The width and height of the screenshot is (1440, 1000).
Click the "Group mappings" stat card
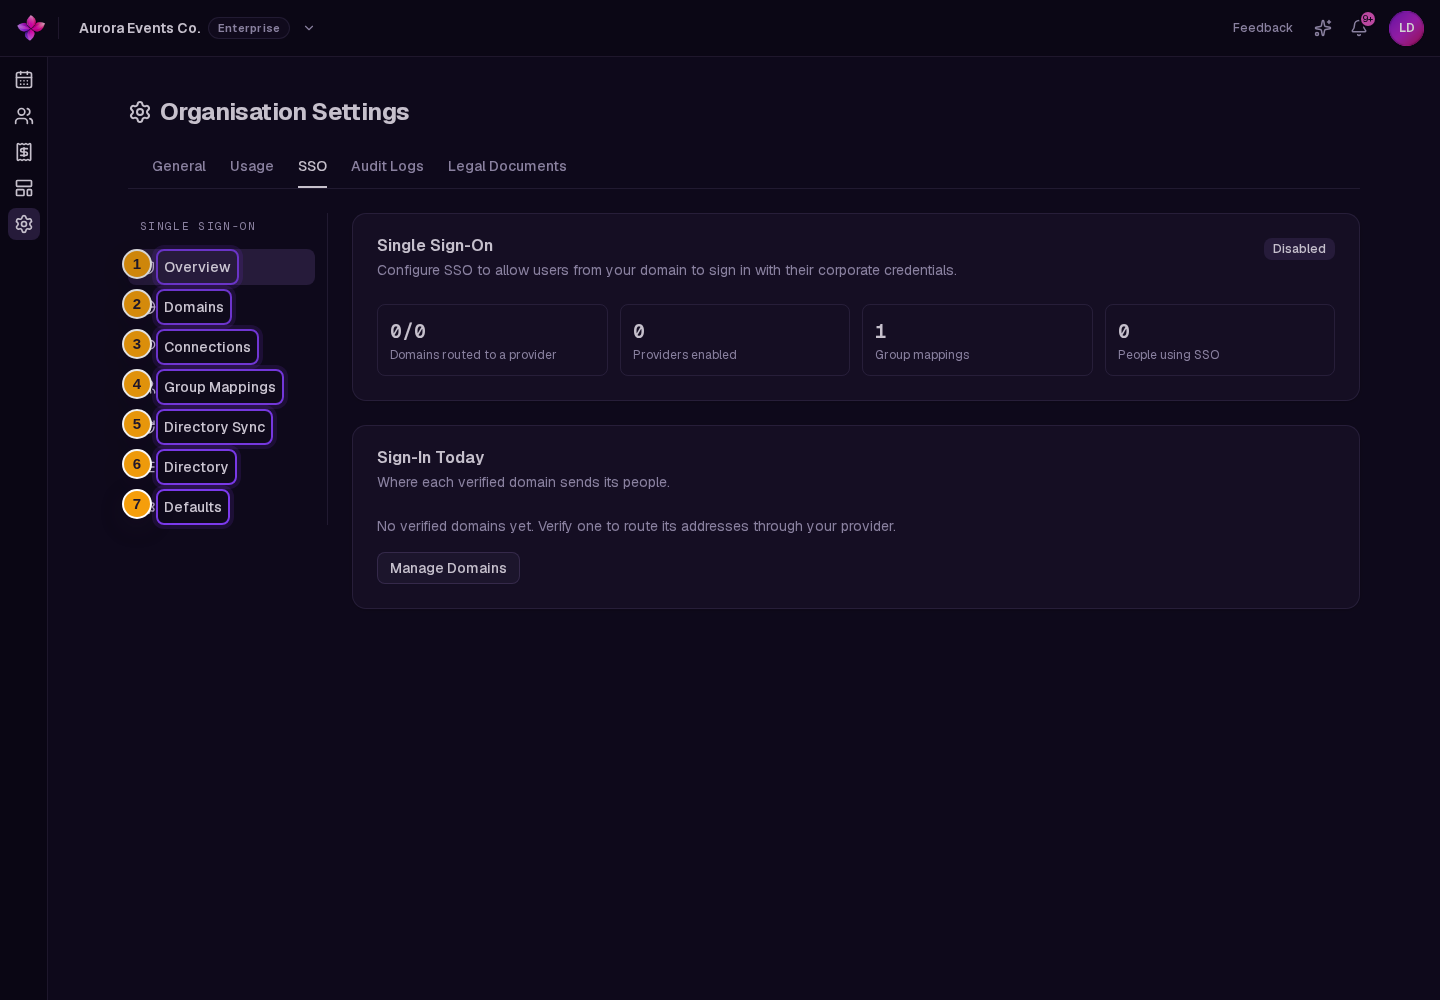tap(977, 340)
